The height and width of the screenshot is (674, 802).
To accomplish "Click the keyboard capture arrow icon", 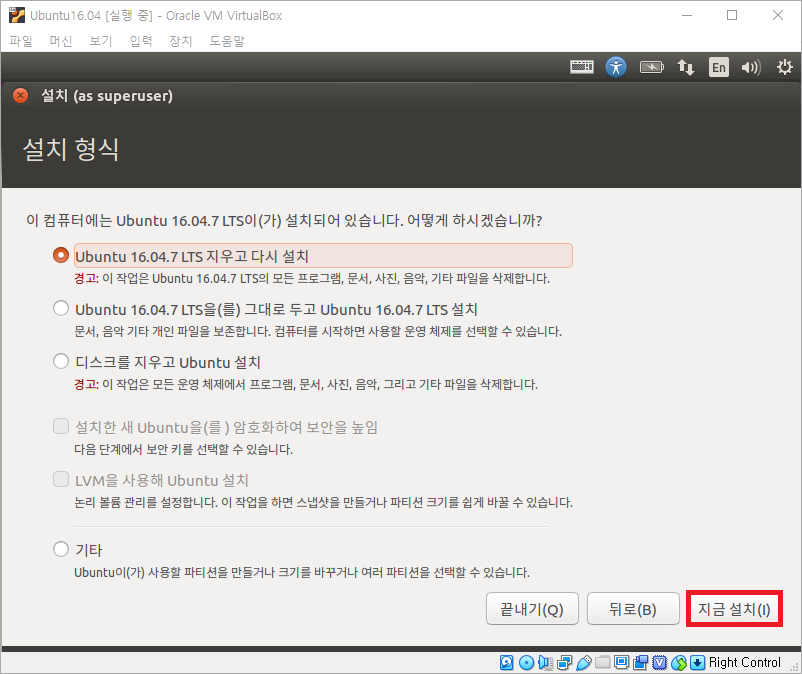I will tap(697, 663).
